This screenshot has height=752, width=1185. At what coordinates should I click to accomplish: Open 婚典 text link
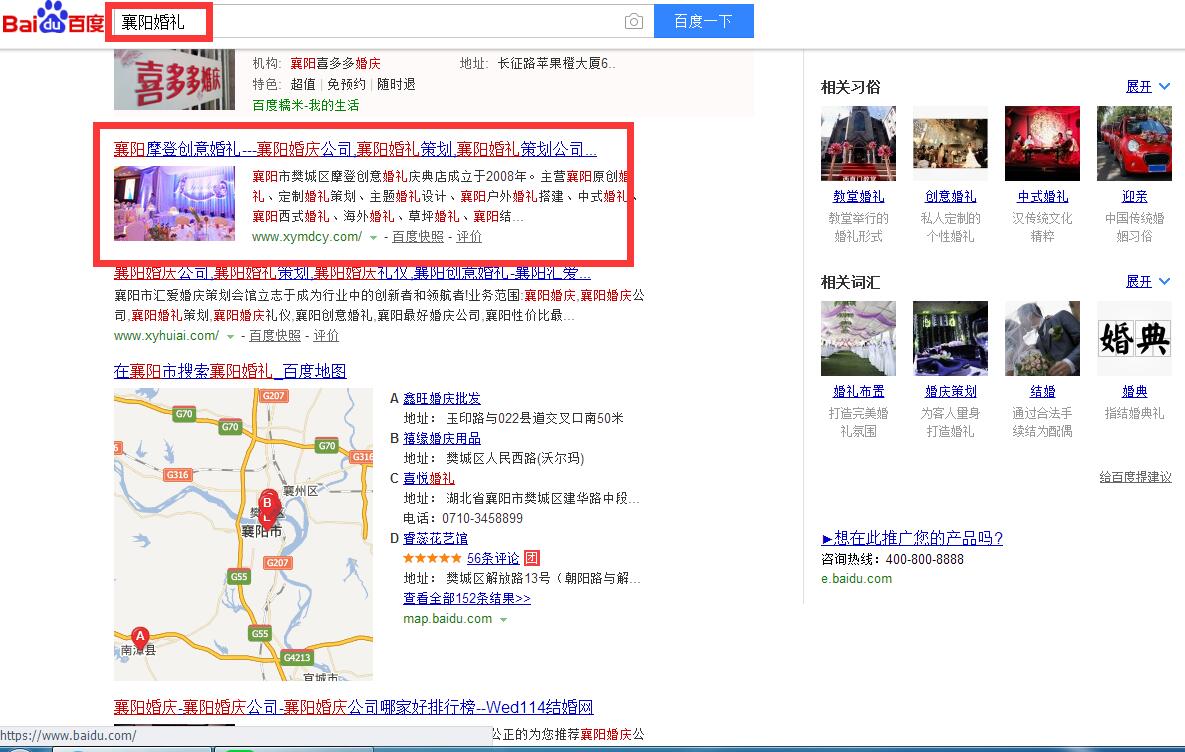(x=1134, y=391)
